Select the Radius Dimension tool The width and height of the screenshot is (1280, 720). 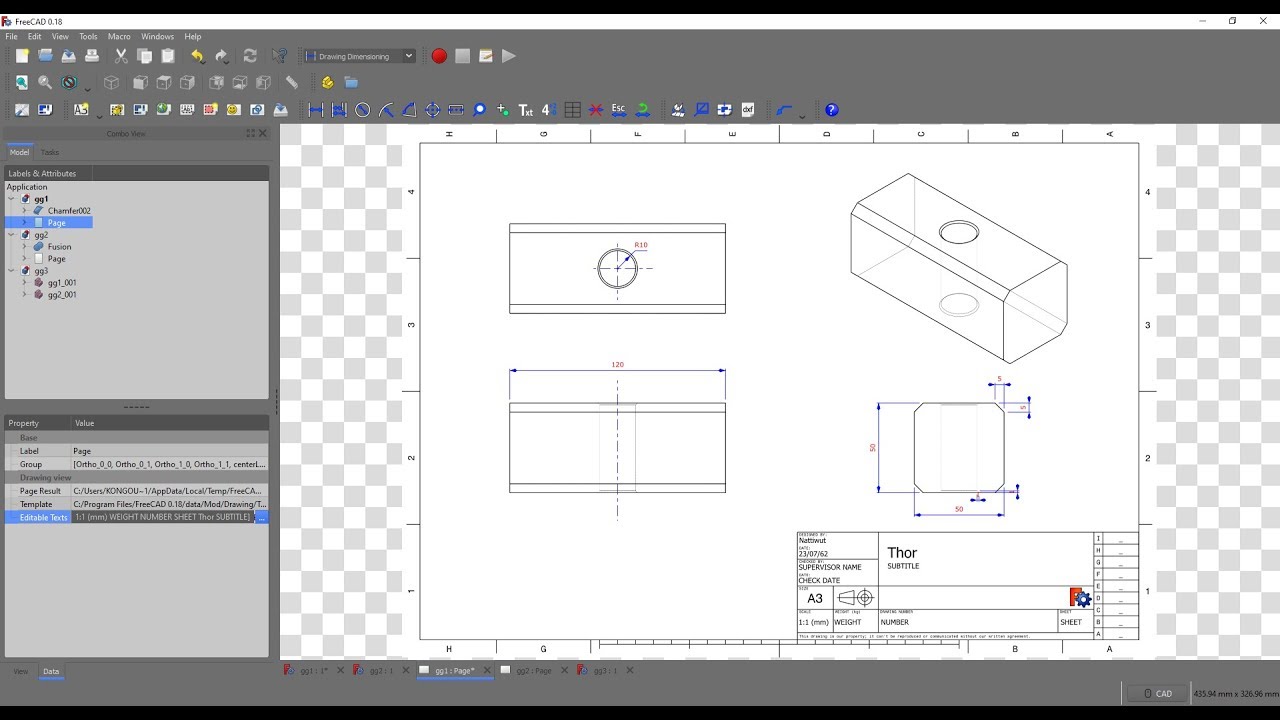pyautogui.click(x=386, y=110)
